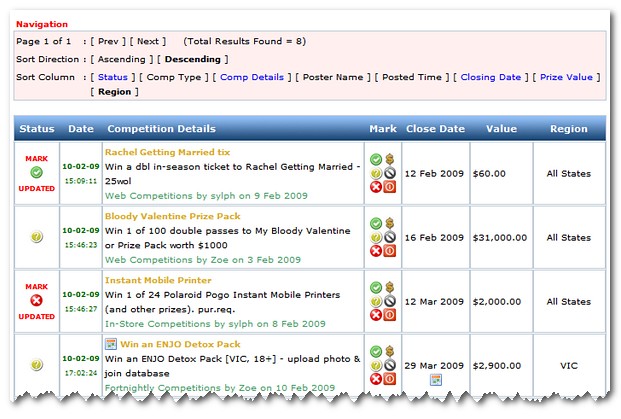Click the 12 Mar 2009 close date

point(434,302)
